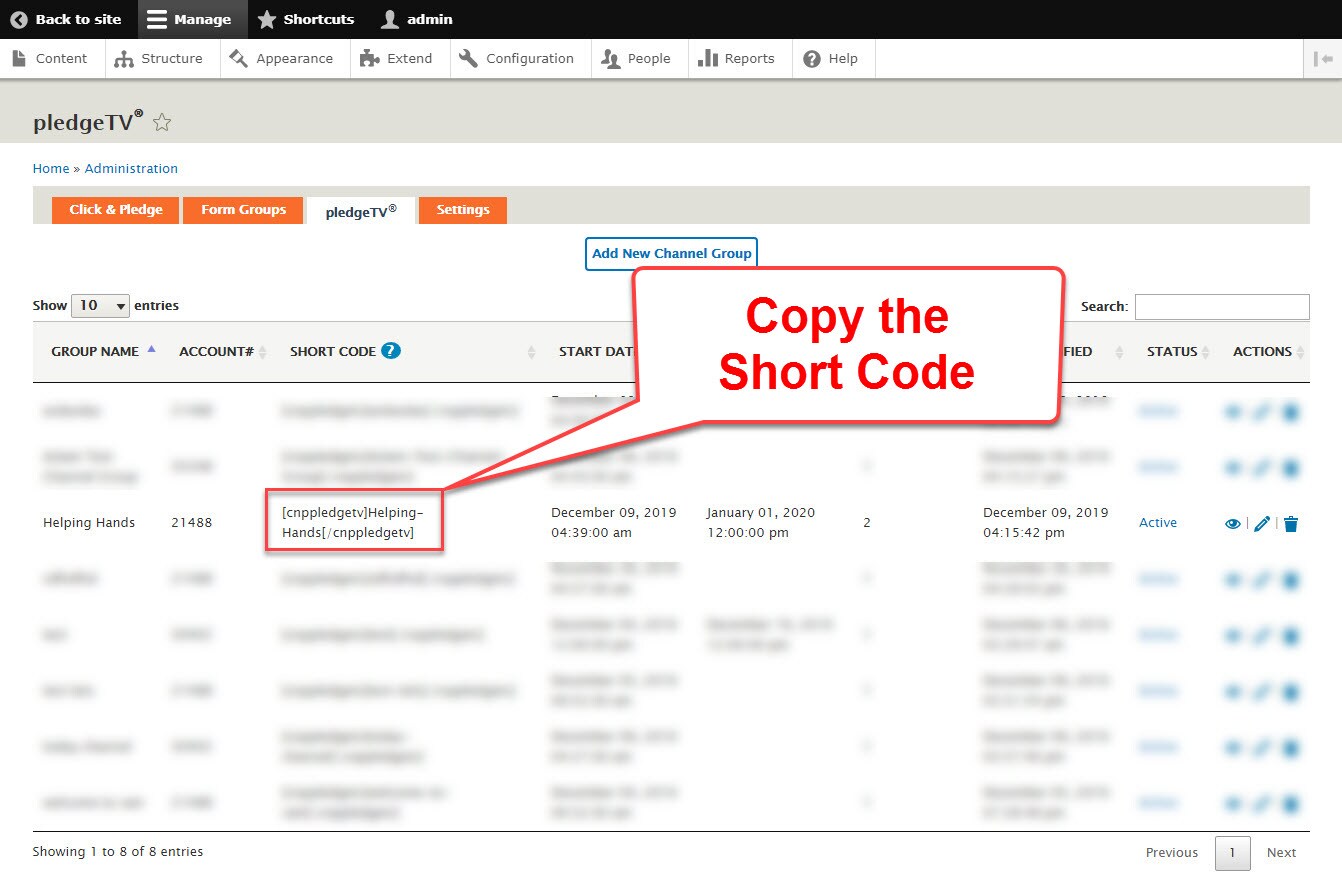Click the Helping Hands group name cell
Screen dimensions: 1342x878
89,522
